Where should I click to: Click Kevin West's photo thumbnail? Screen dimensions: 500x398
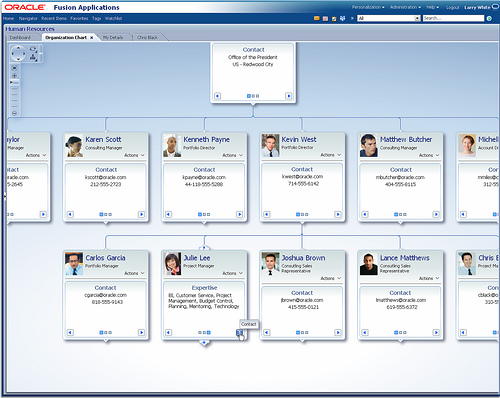[270, 145]
